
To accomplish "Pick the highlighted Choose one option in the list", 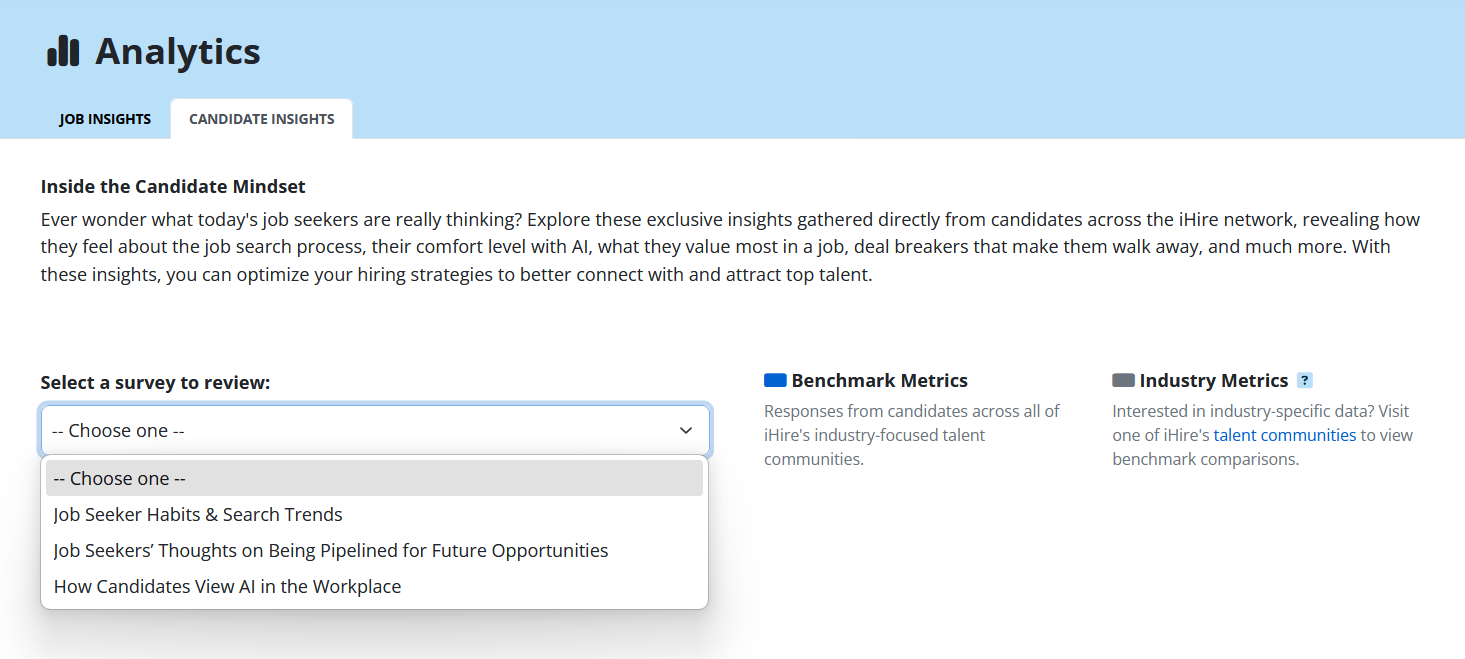I will click(x=374, y=479).
